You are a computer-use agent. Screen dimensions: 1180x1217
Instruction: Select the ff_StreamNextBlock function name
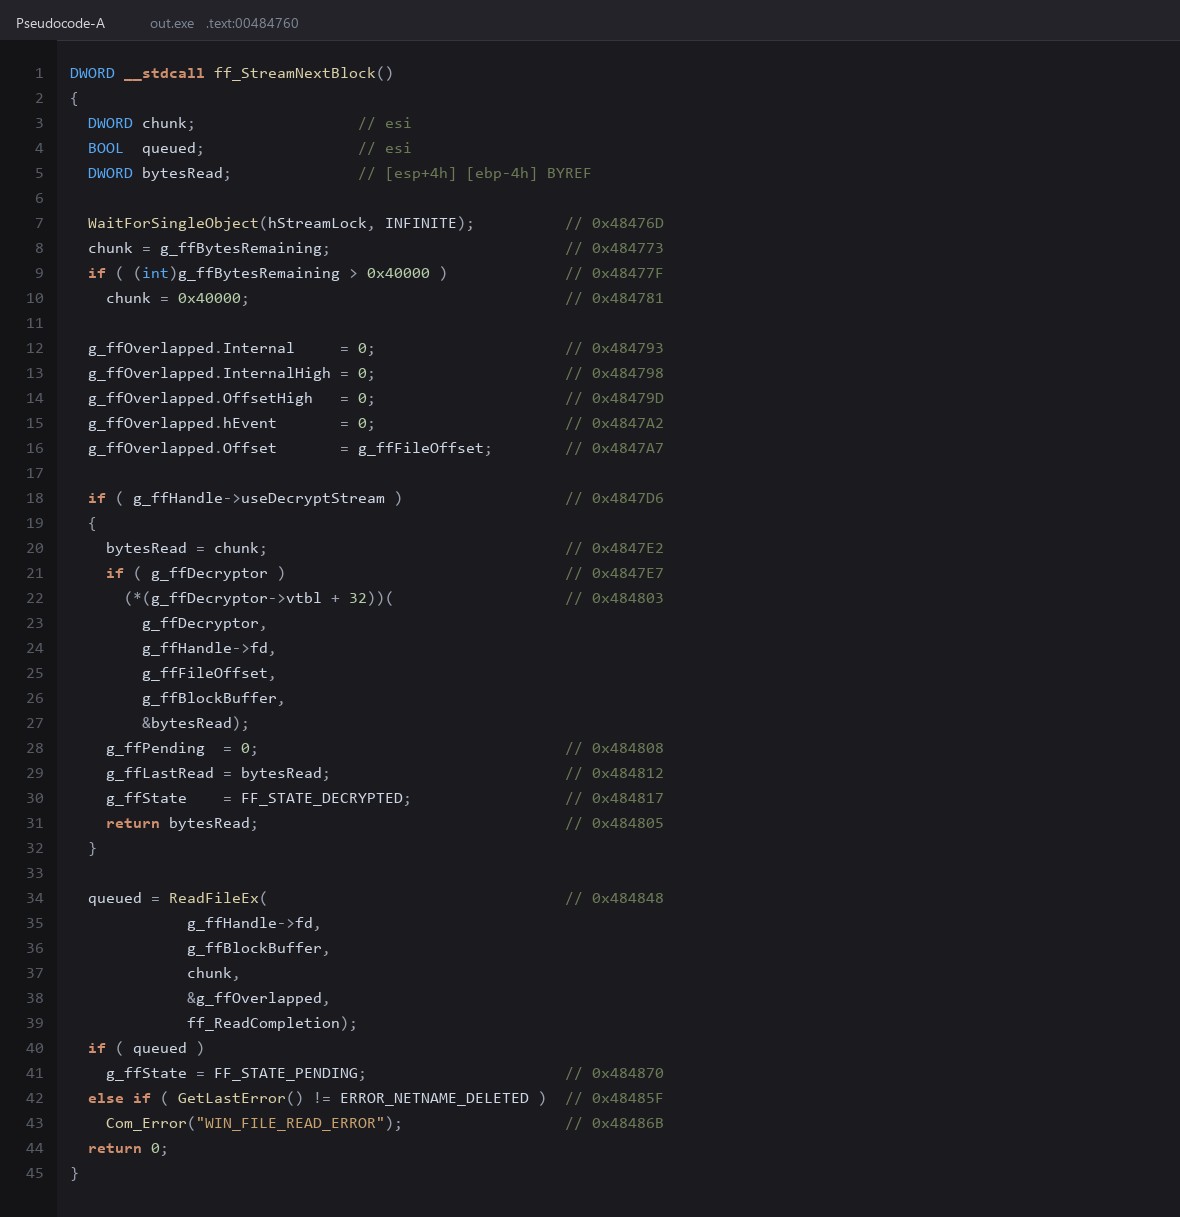click(294, 73)
